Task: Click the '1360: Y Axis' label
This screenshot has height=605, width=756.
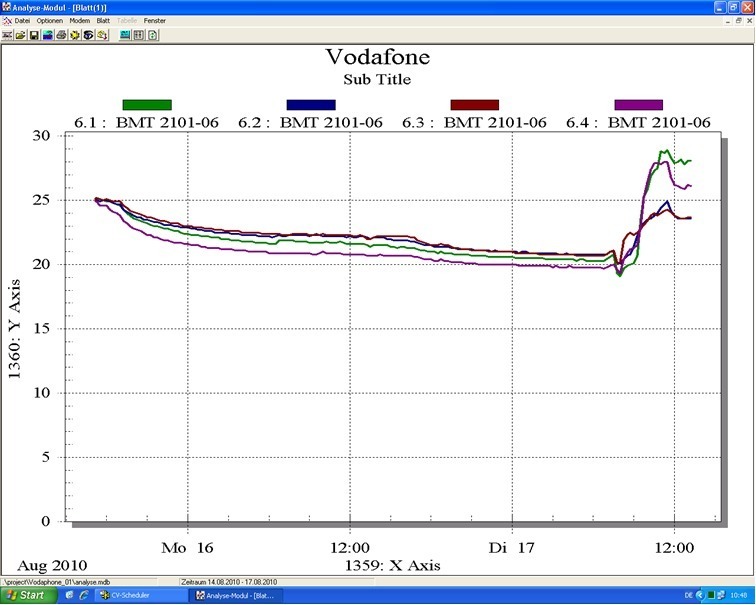Action: tap(14, 329)
